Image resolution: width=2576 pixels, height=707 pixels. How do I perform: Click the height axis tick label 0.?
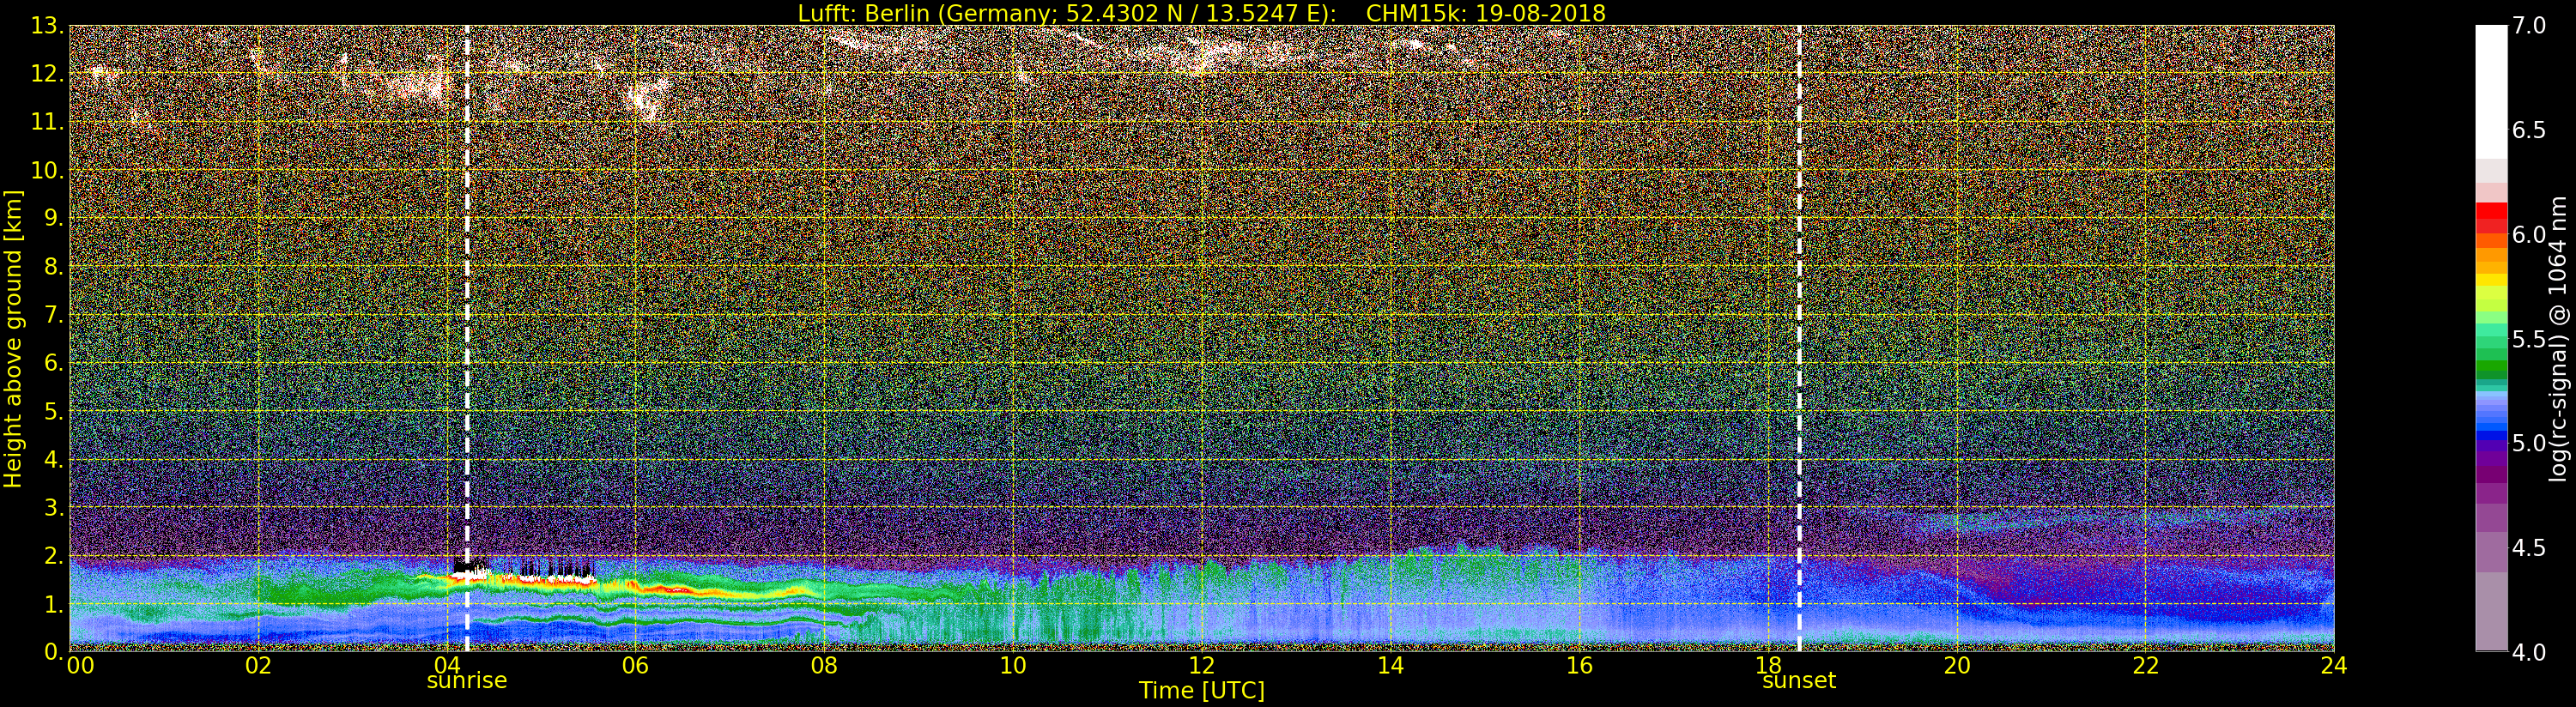(x=54, y=652)
